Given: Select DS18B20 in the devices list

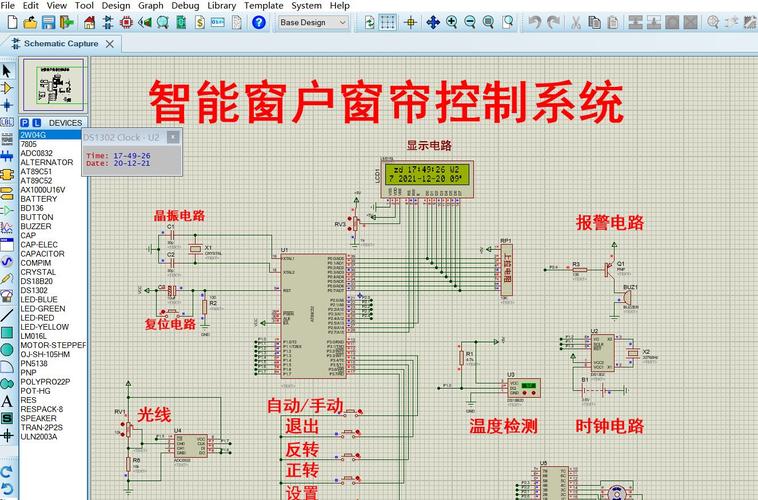Looking at the screenshot, I should pyautogui.click(x=37, y=281).
